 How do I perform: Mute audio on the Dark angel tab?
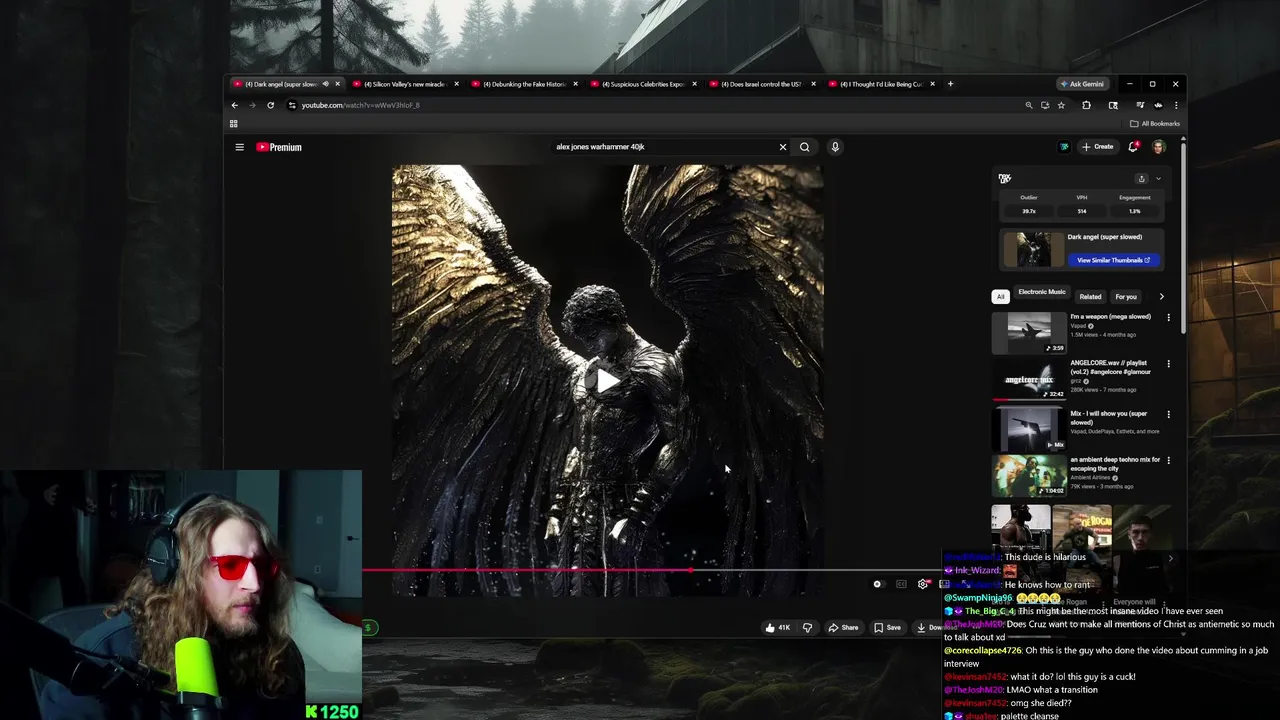pyautogui.click(x=325, y=84)
